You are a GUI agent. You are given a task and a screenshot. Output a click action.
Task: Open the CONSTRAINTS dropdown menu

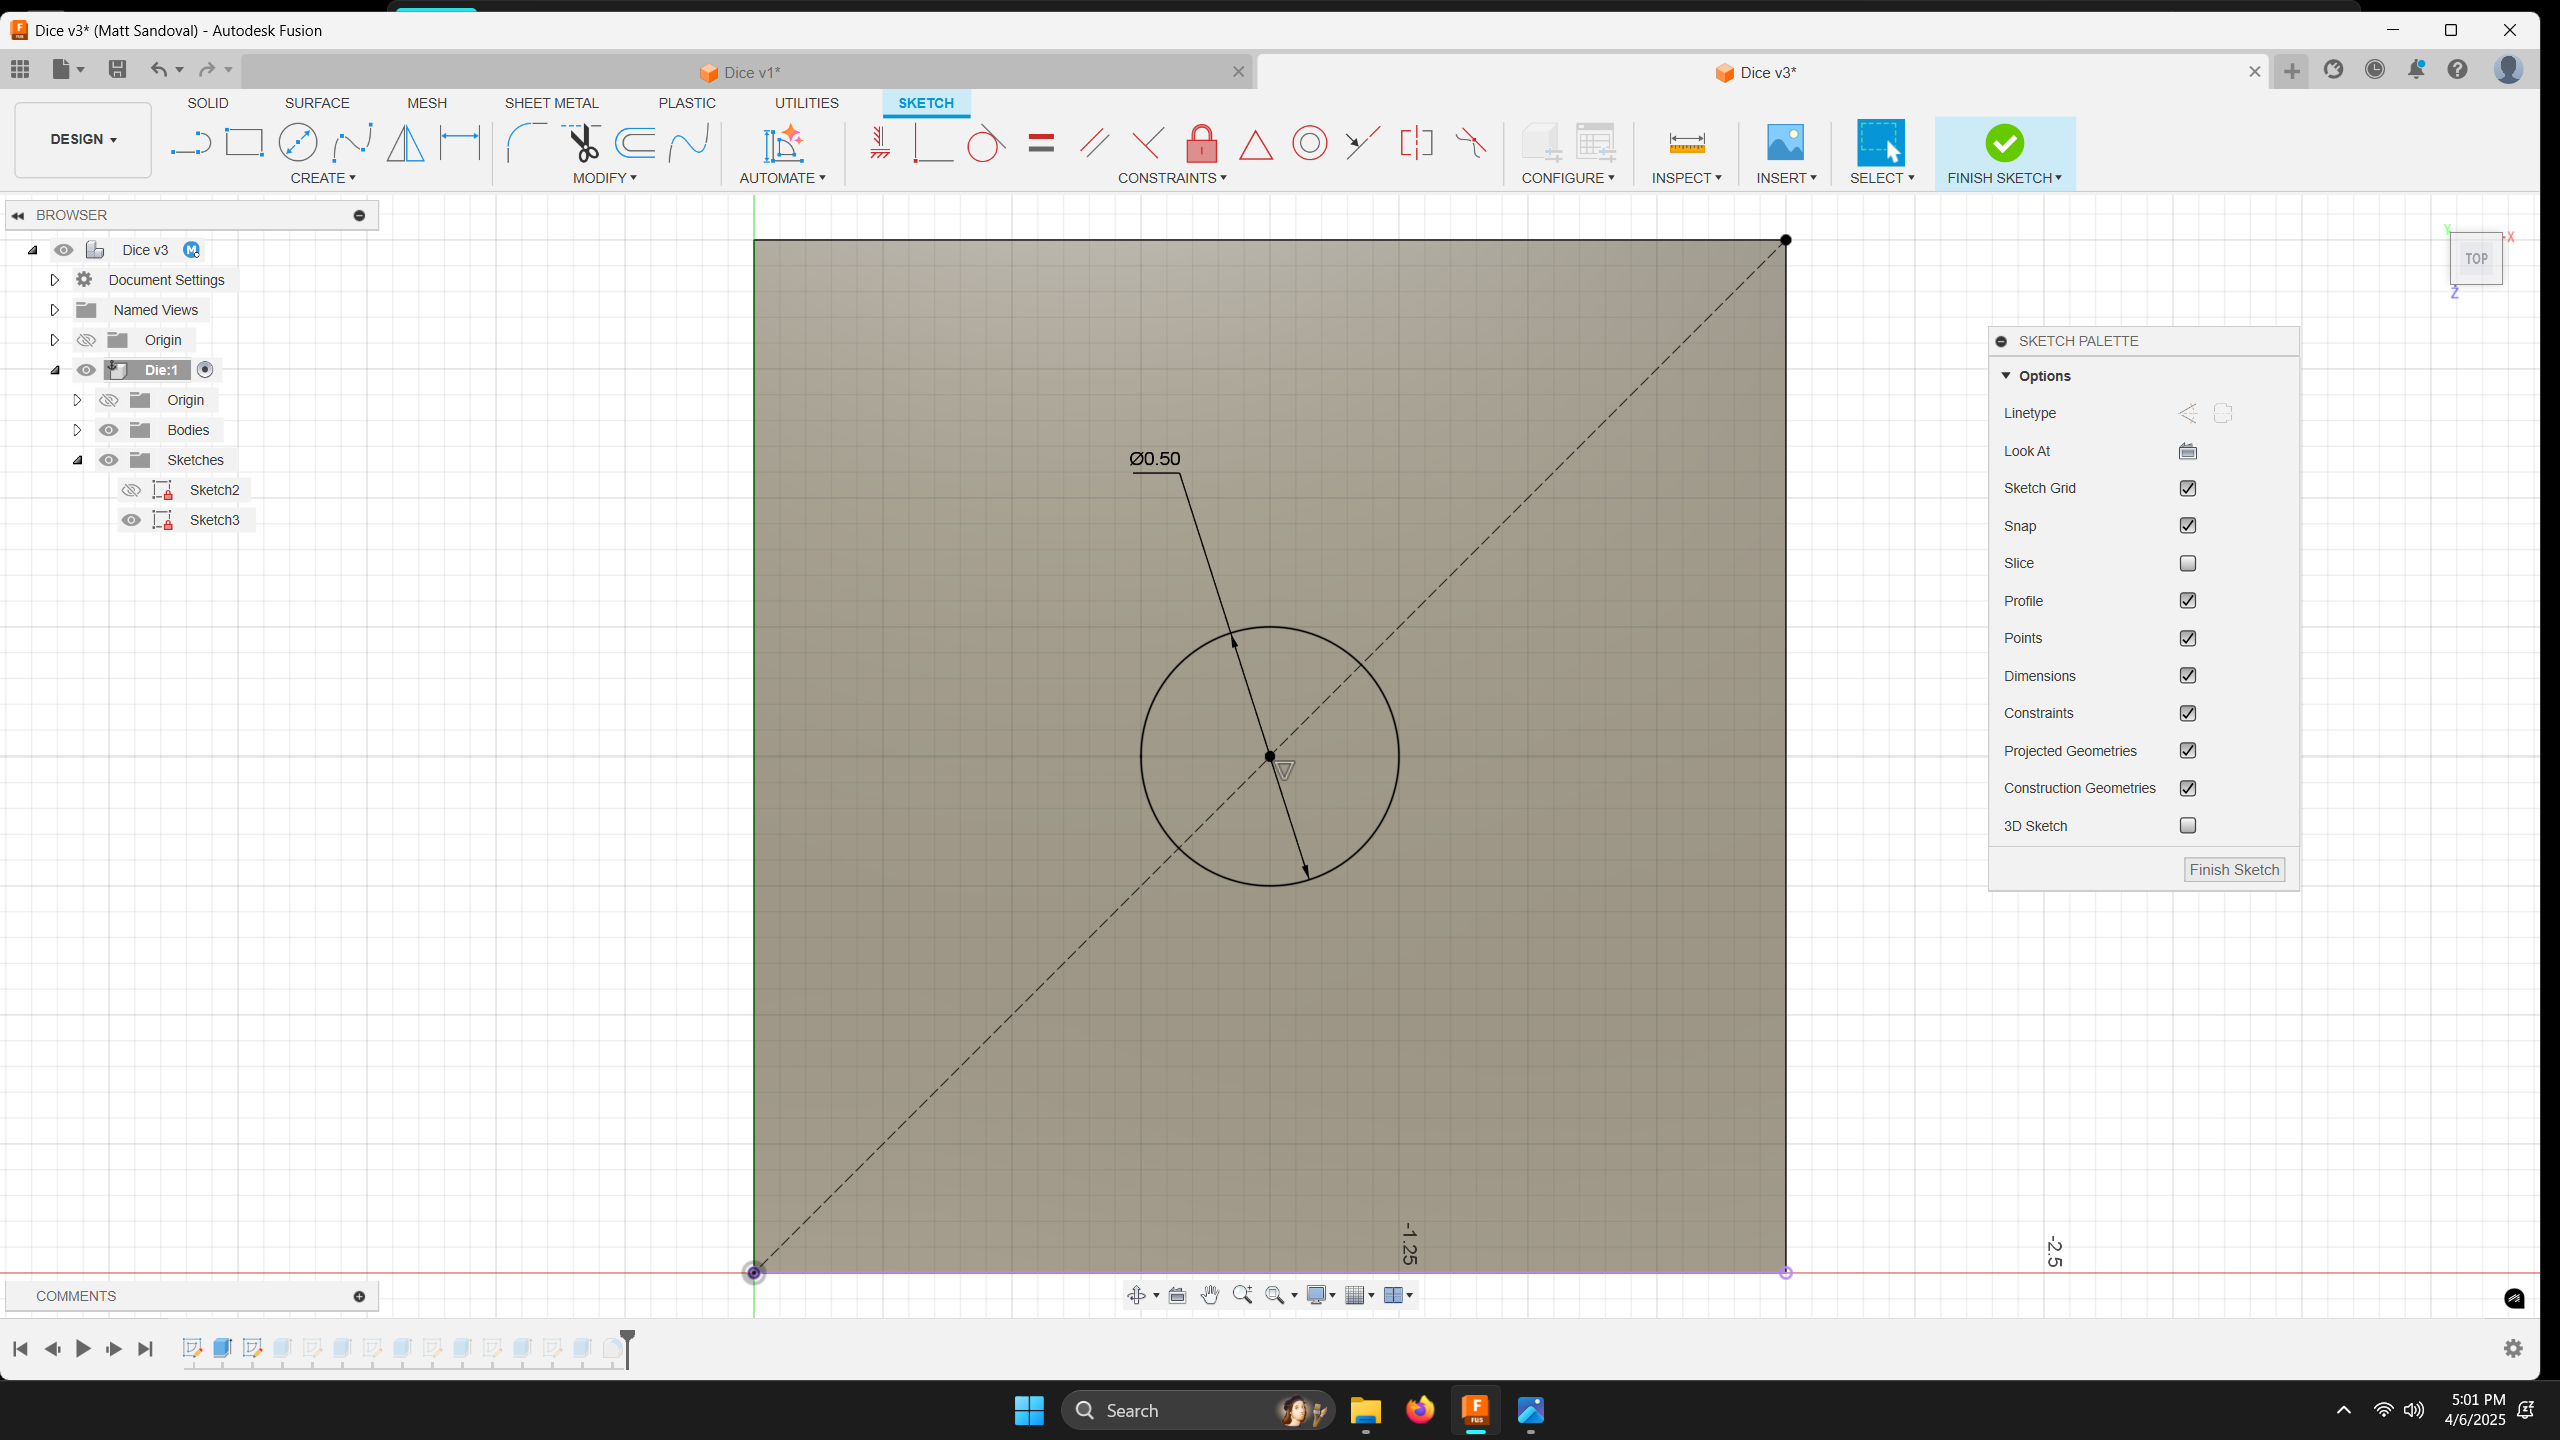(x=1172, y=178)
